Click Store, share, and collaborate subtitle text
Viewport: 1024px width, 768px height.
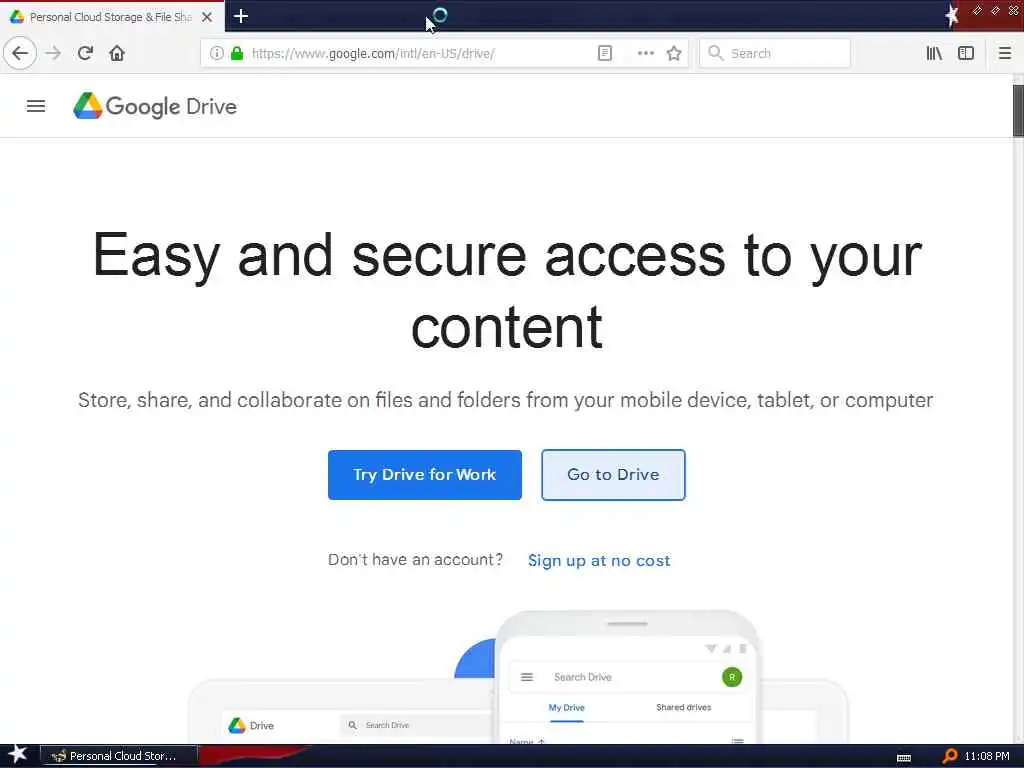(x=505, y=400)
